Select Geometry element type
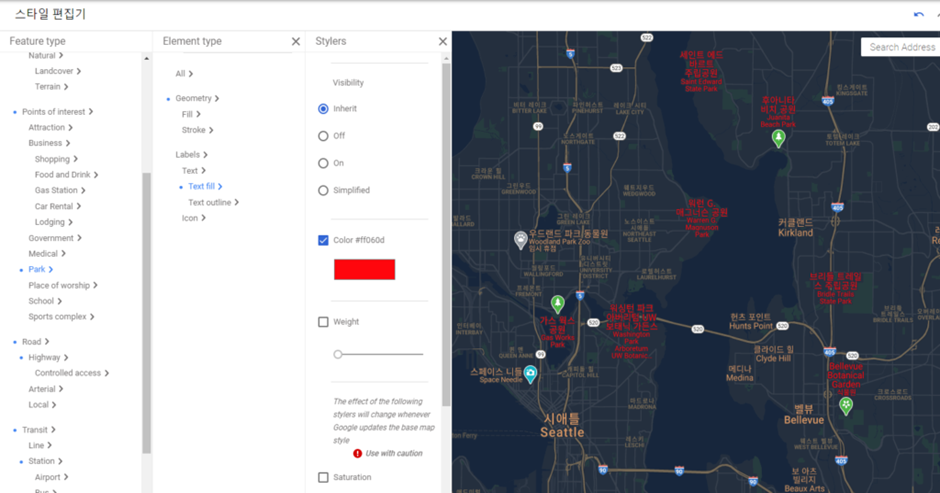This screenshot has height=493, width=940. click(197, 98)
